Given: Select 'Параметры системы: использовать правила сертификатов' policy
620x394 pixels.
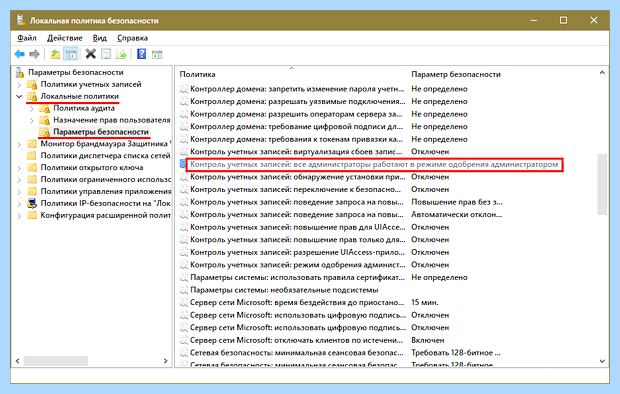Looking at the screenshot, I should point(297,277).
